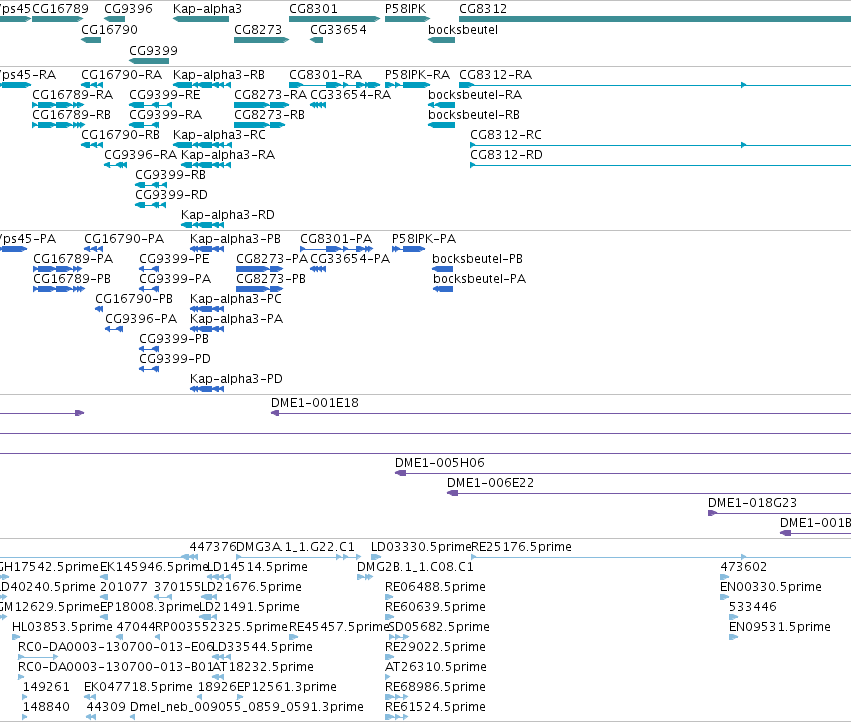851x722 pixels.
Task: Click the bocksbeutel-PA protein label
Action: (480, 278)
